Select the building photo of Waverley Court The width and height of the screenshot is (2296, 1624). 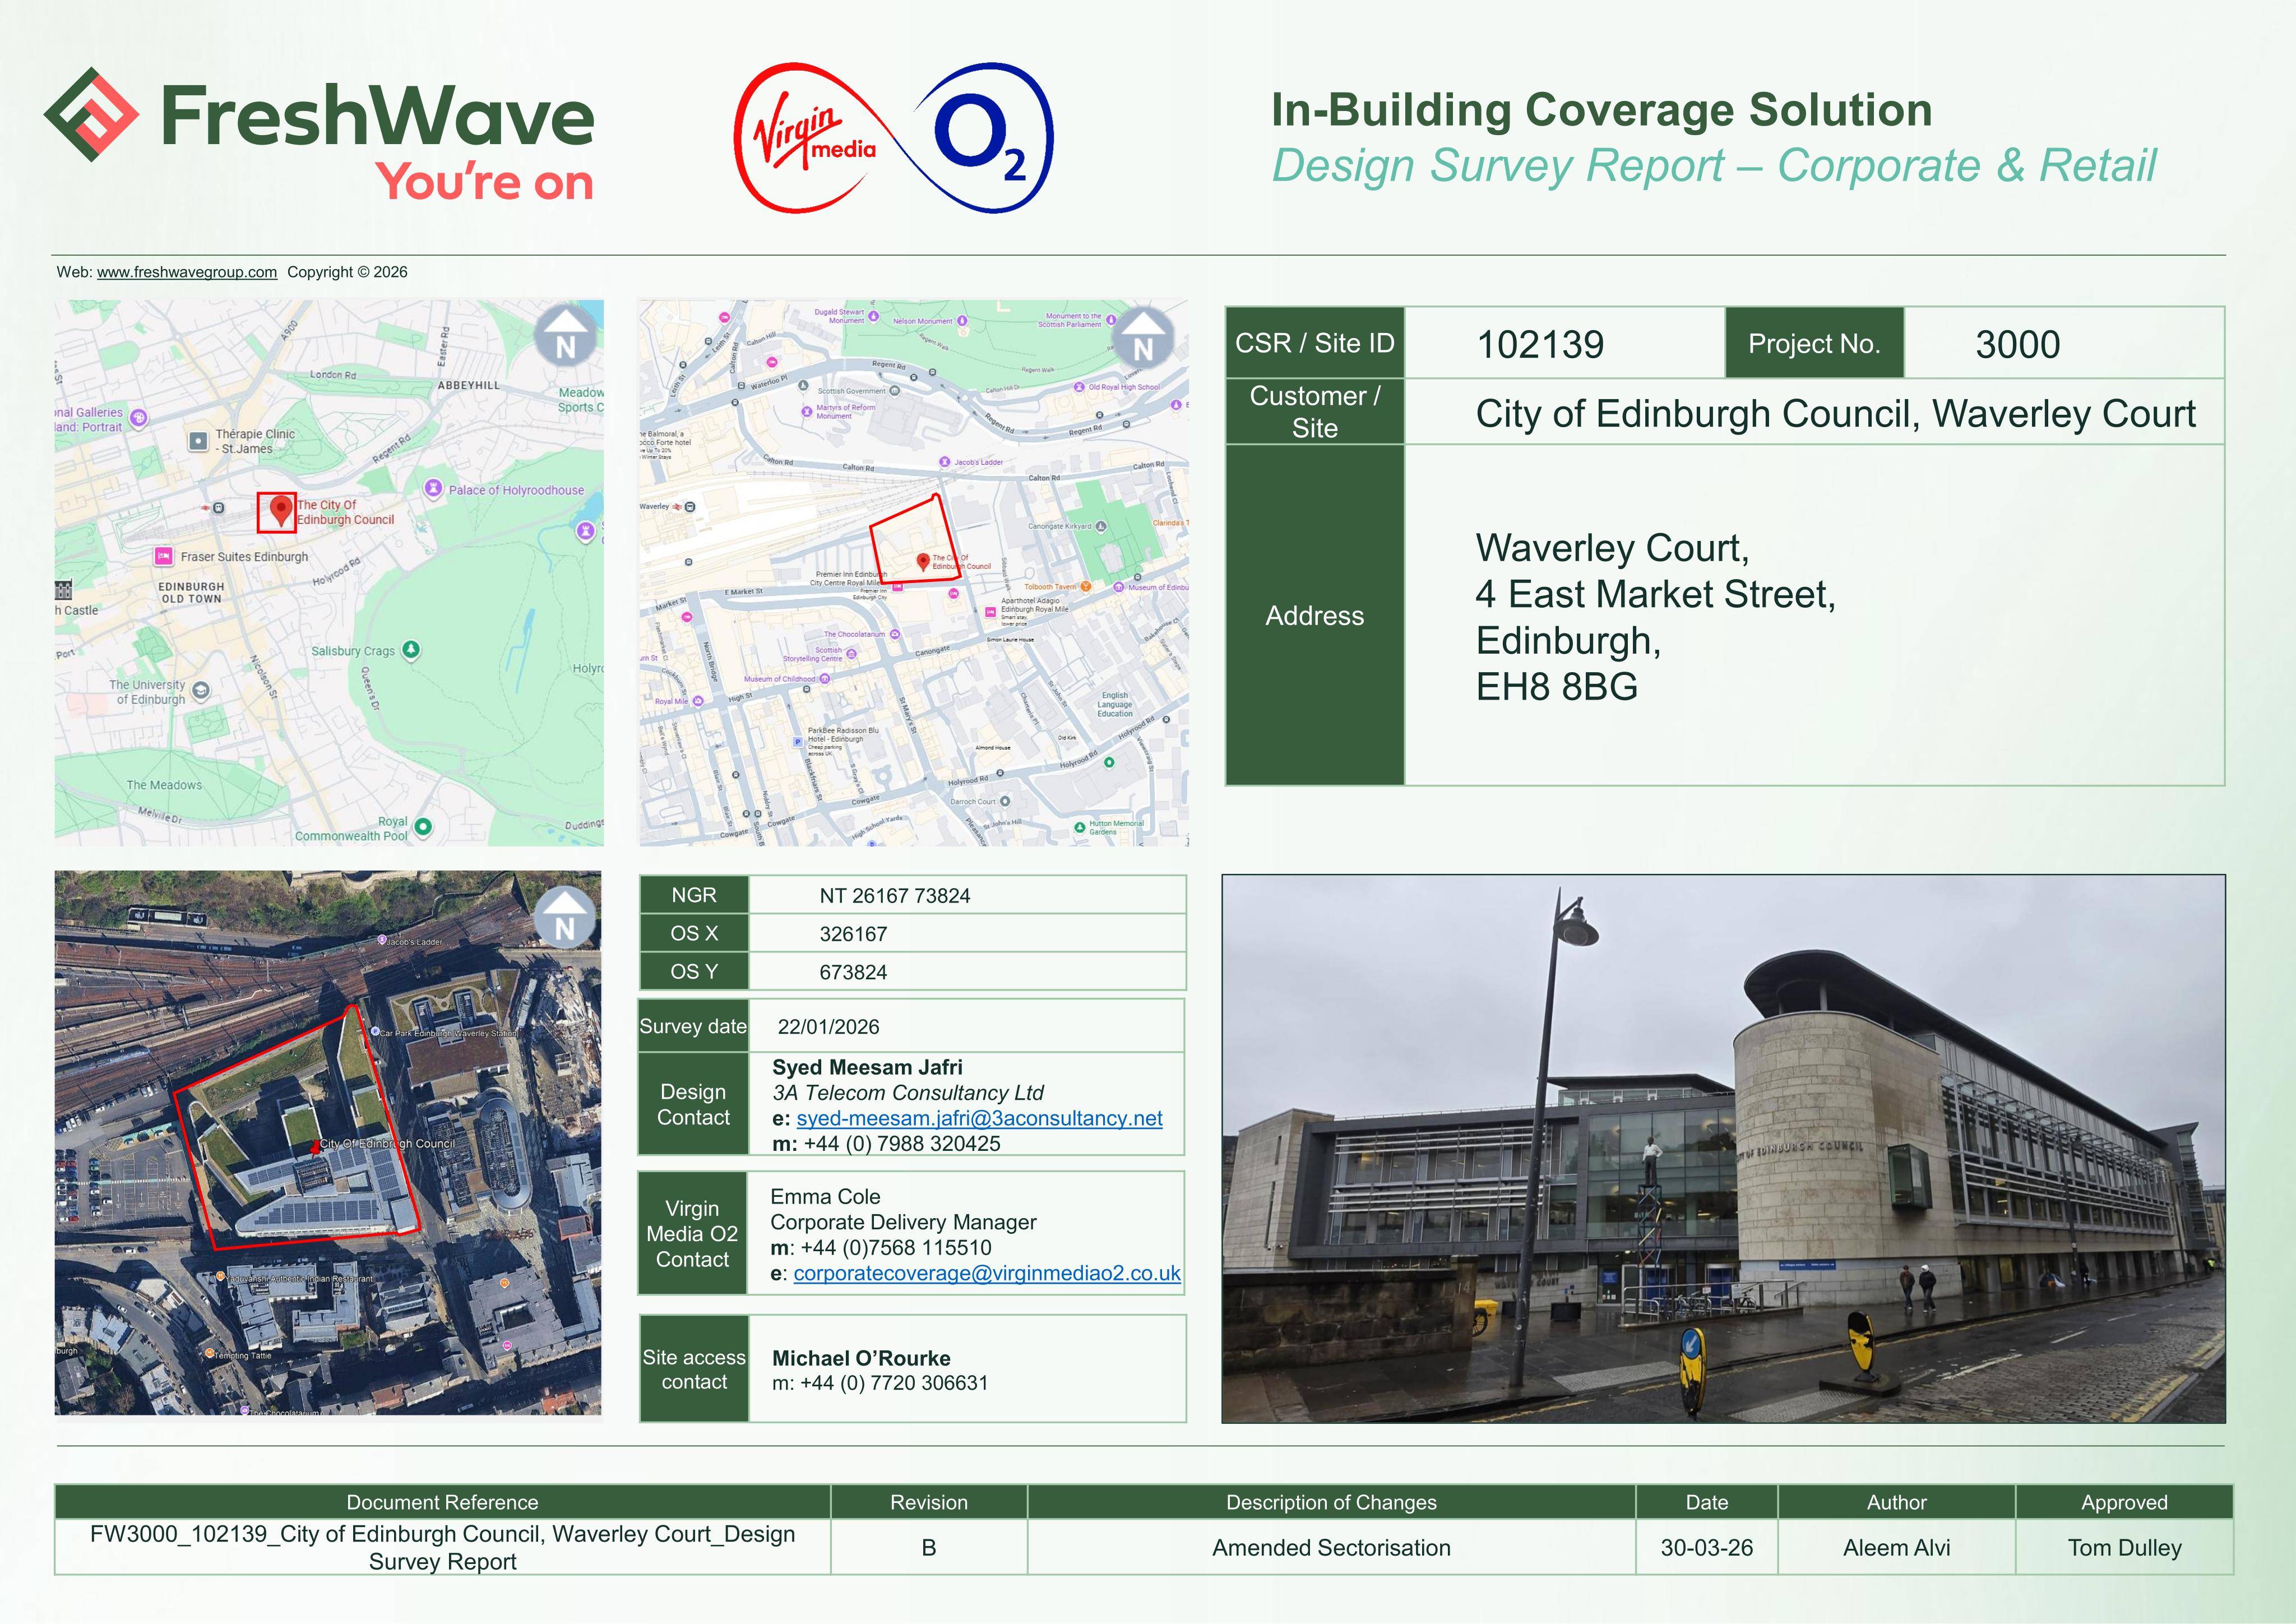(x=1723, y=1149)
